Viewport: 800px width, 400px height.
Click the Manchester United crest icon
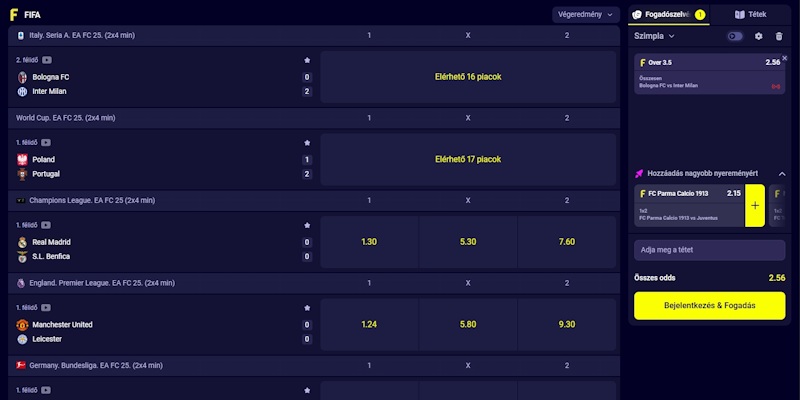pos(22,325)
